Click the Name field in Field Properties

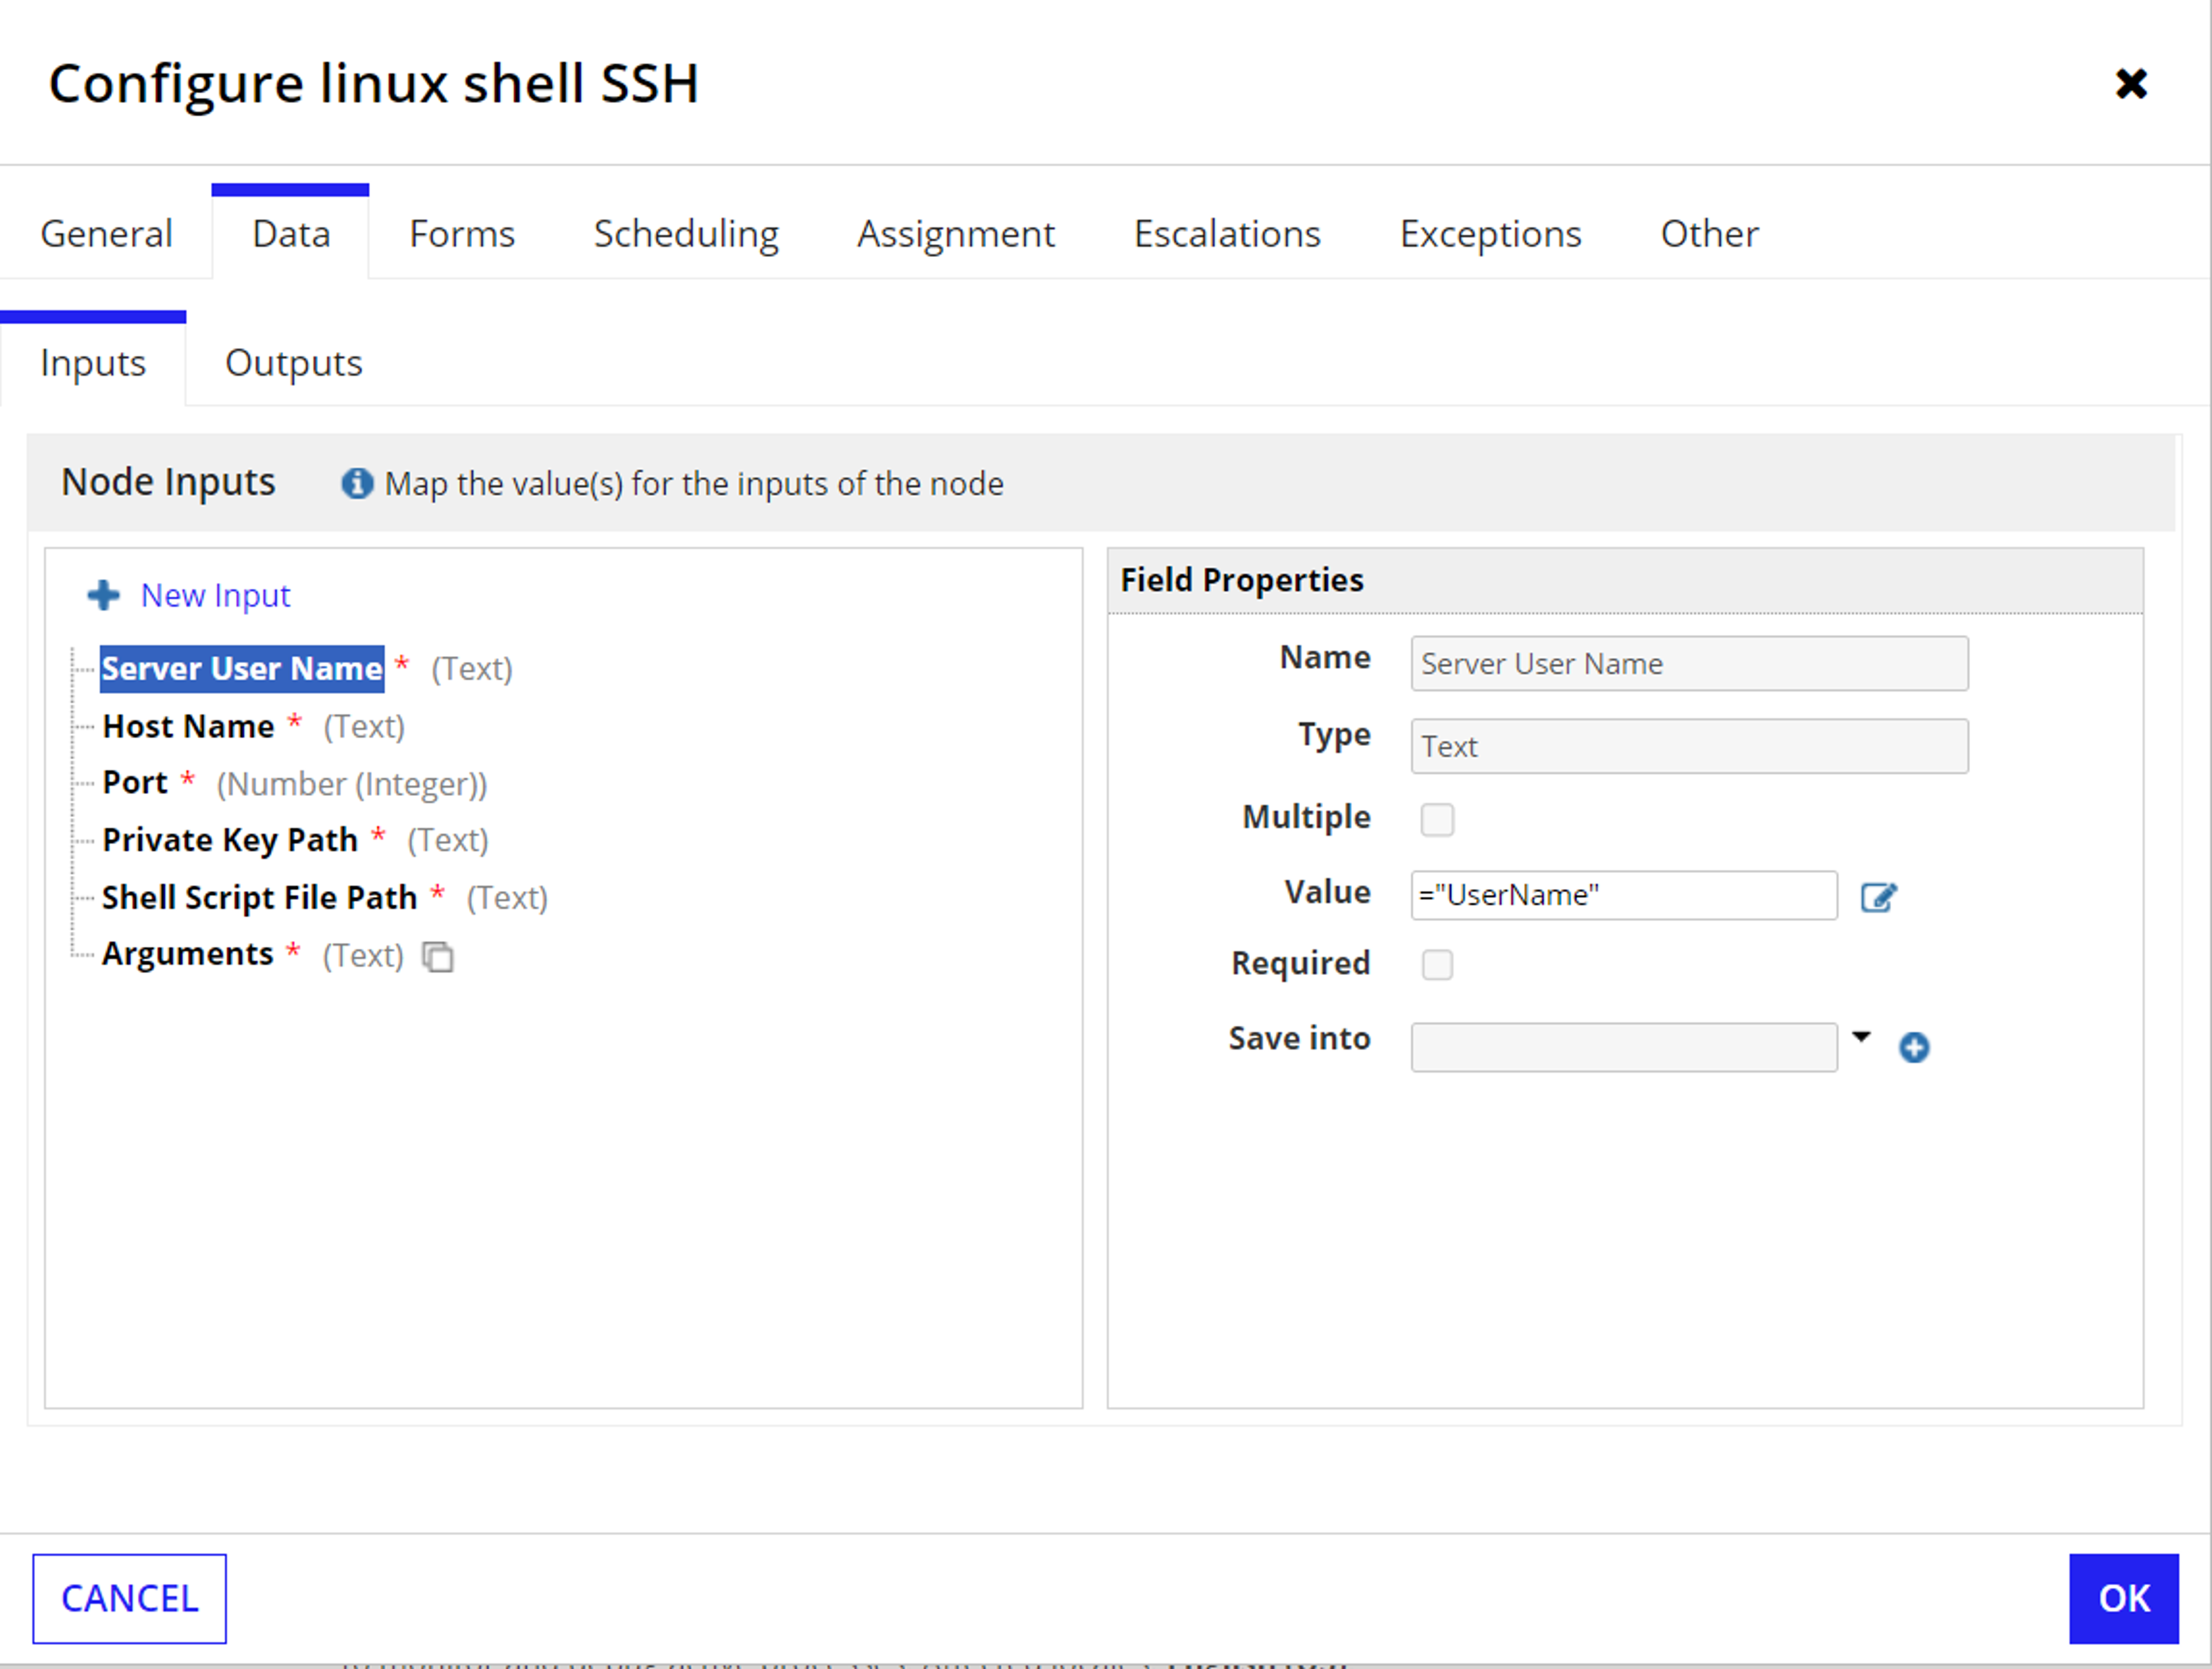[1689, 664]
